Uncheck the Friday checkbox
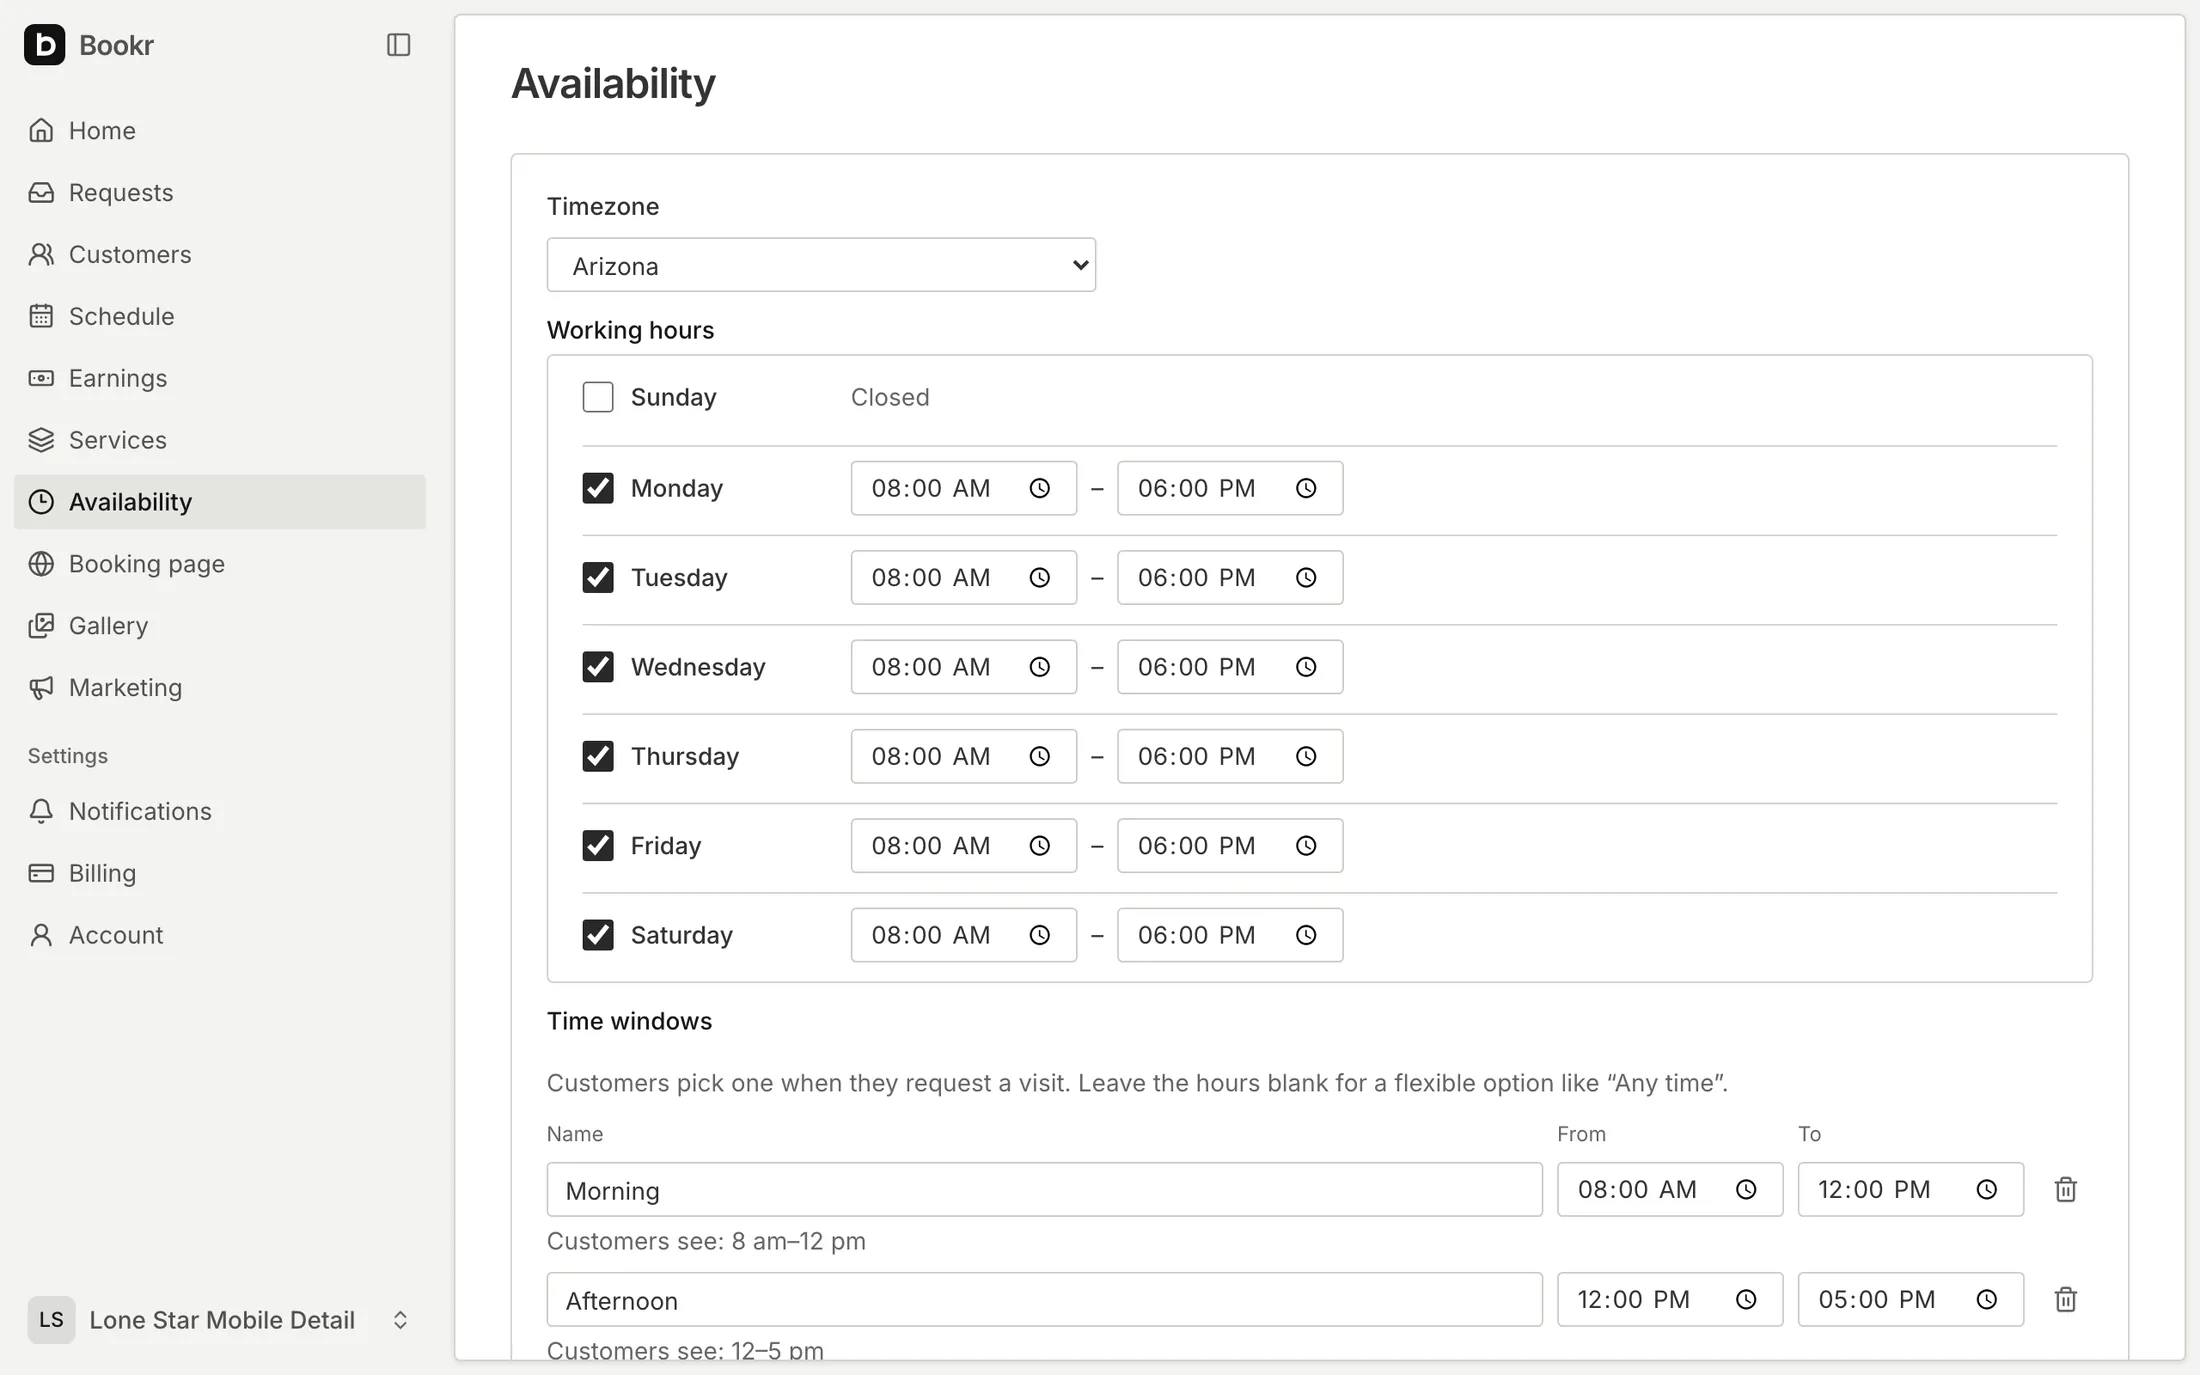The image size is (2200, 1375). tap(598, 846)
